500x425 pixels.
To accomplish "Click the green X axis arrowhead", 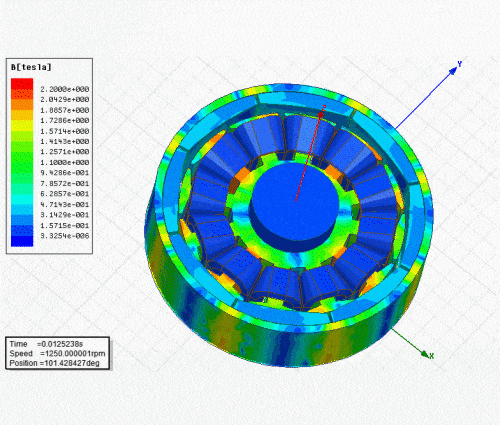I will [424, 354].
